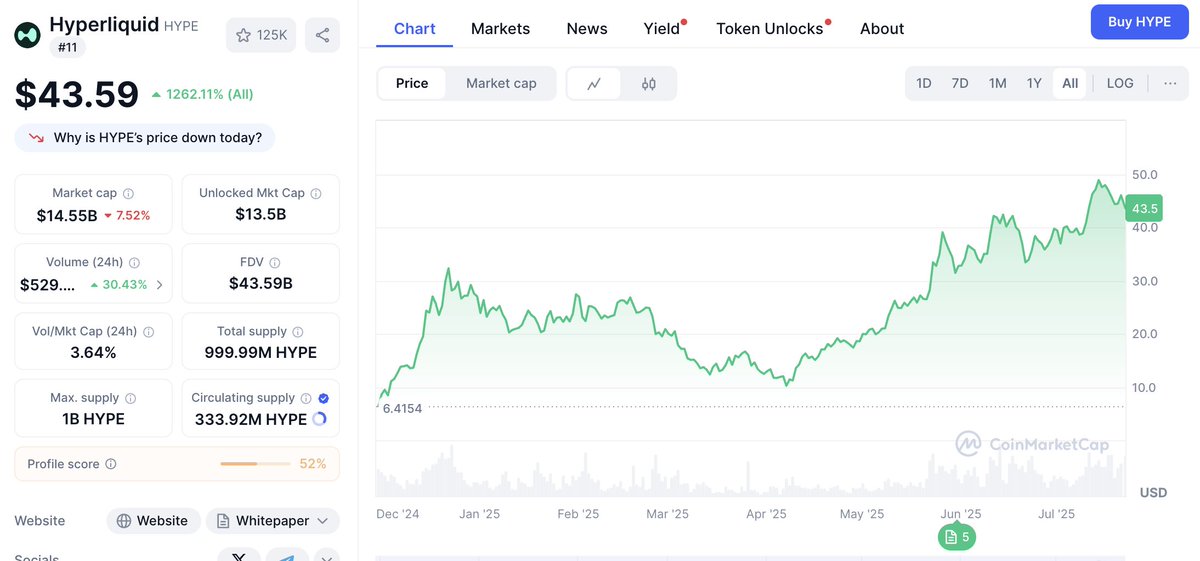Expand Volume (24h) details chevron
Image resolution: width=1200 pixels, height=561 pixels.
[159, 285]
